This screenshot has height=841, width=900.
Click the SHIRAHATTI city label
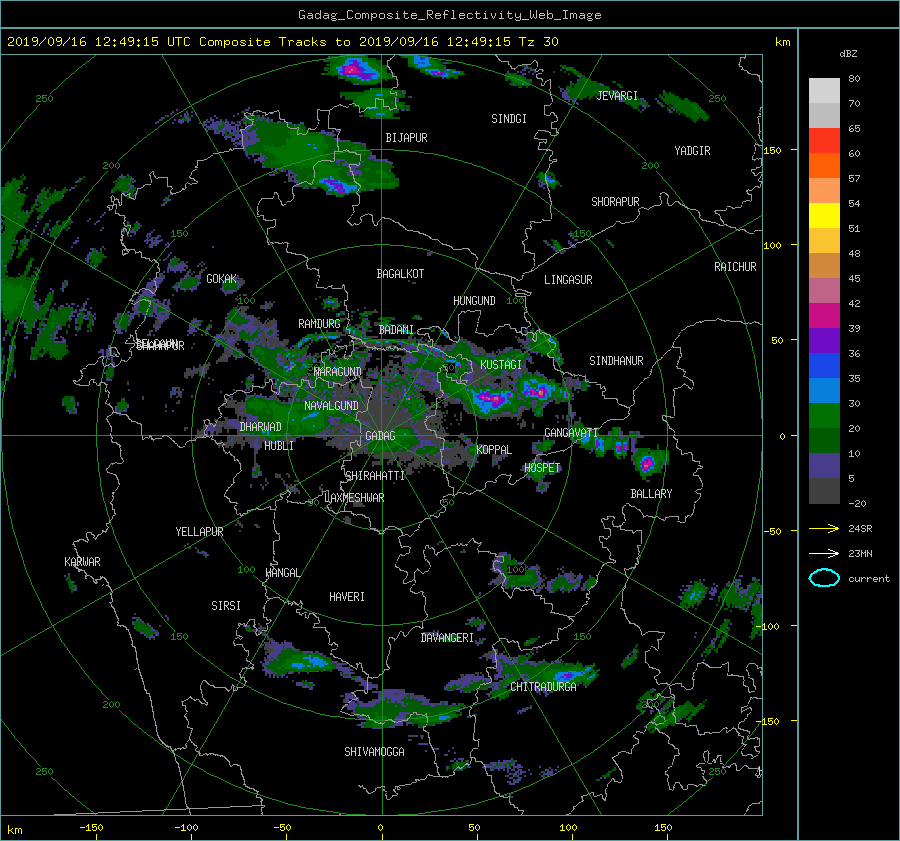tap(375, 476)
